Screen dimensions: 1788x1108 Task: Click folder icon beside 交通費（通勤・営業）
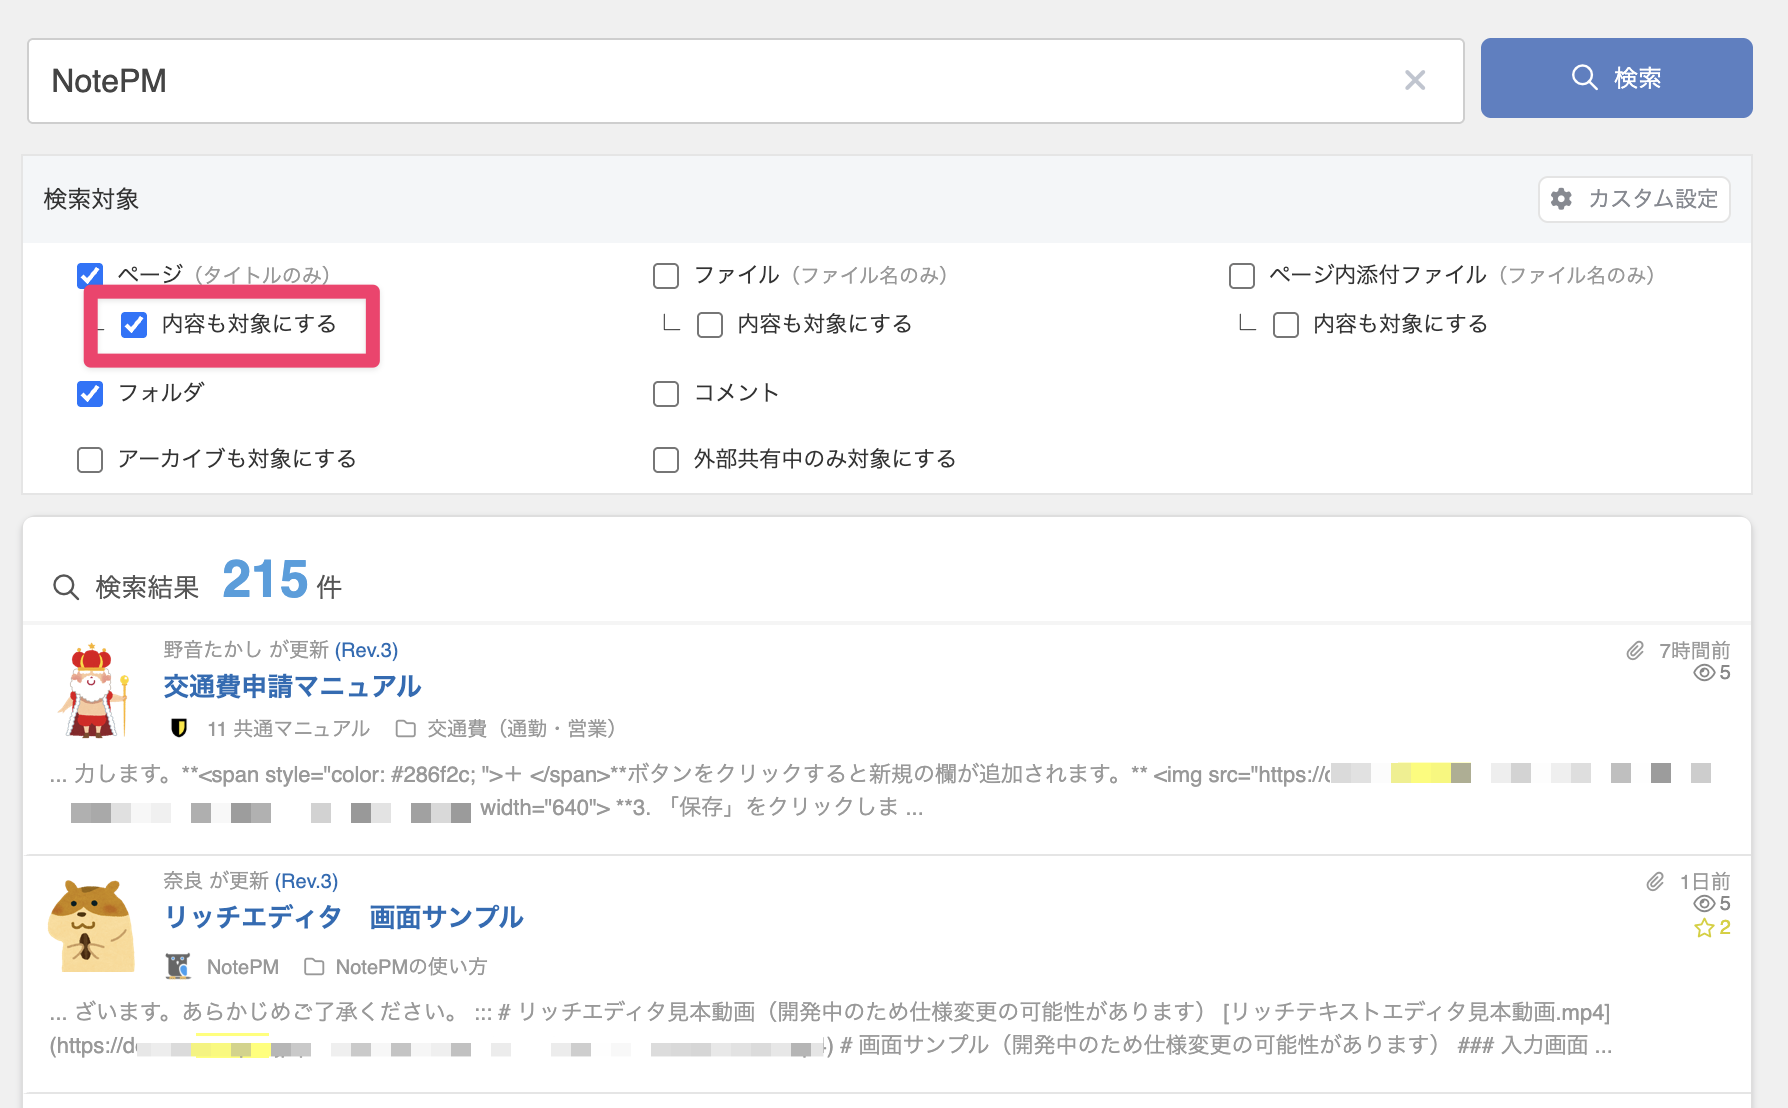click(x=405, y=728)
